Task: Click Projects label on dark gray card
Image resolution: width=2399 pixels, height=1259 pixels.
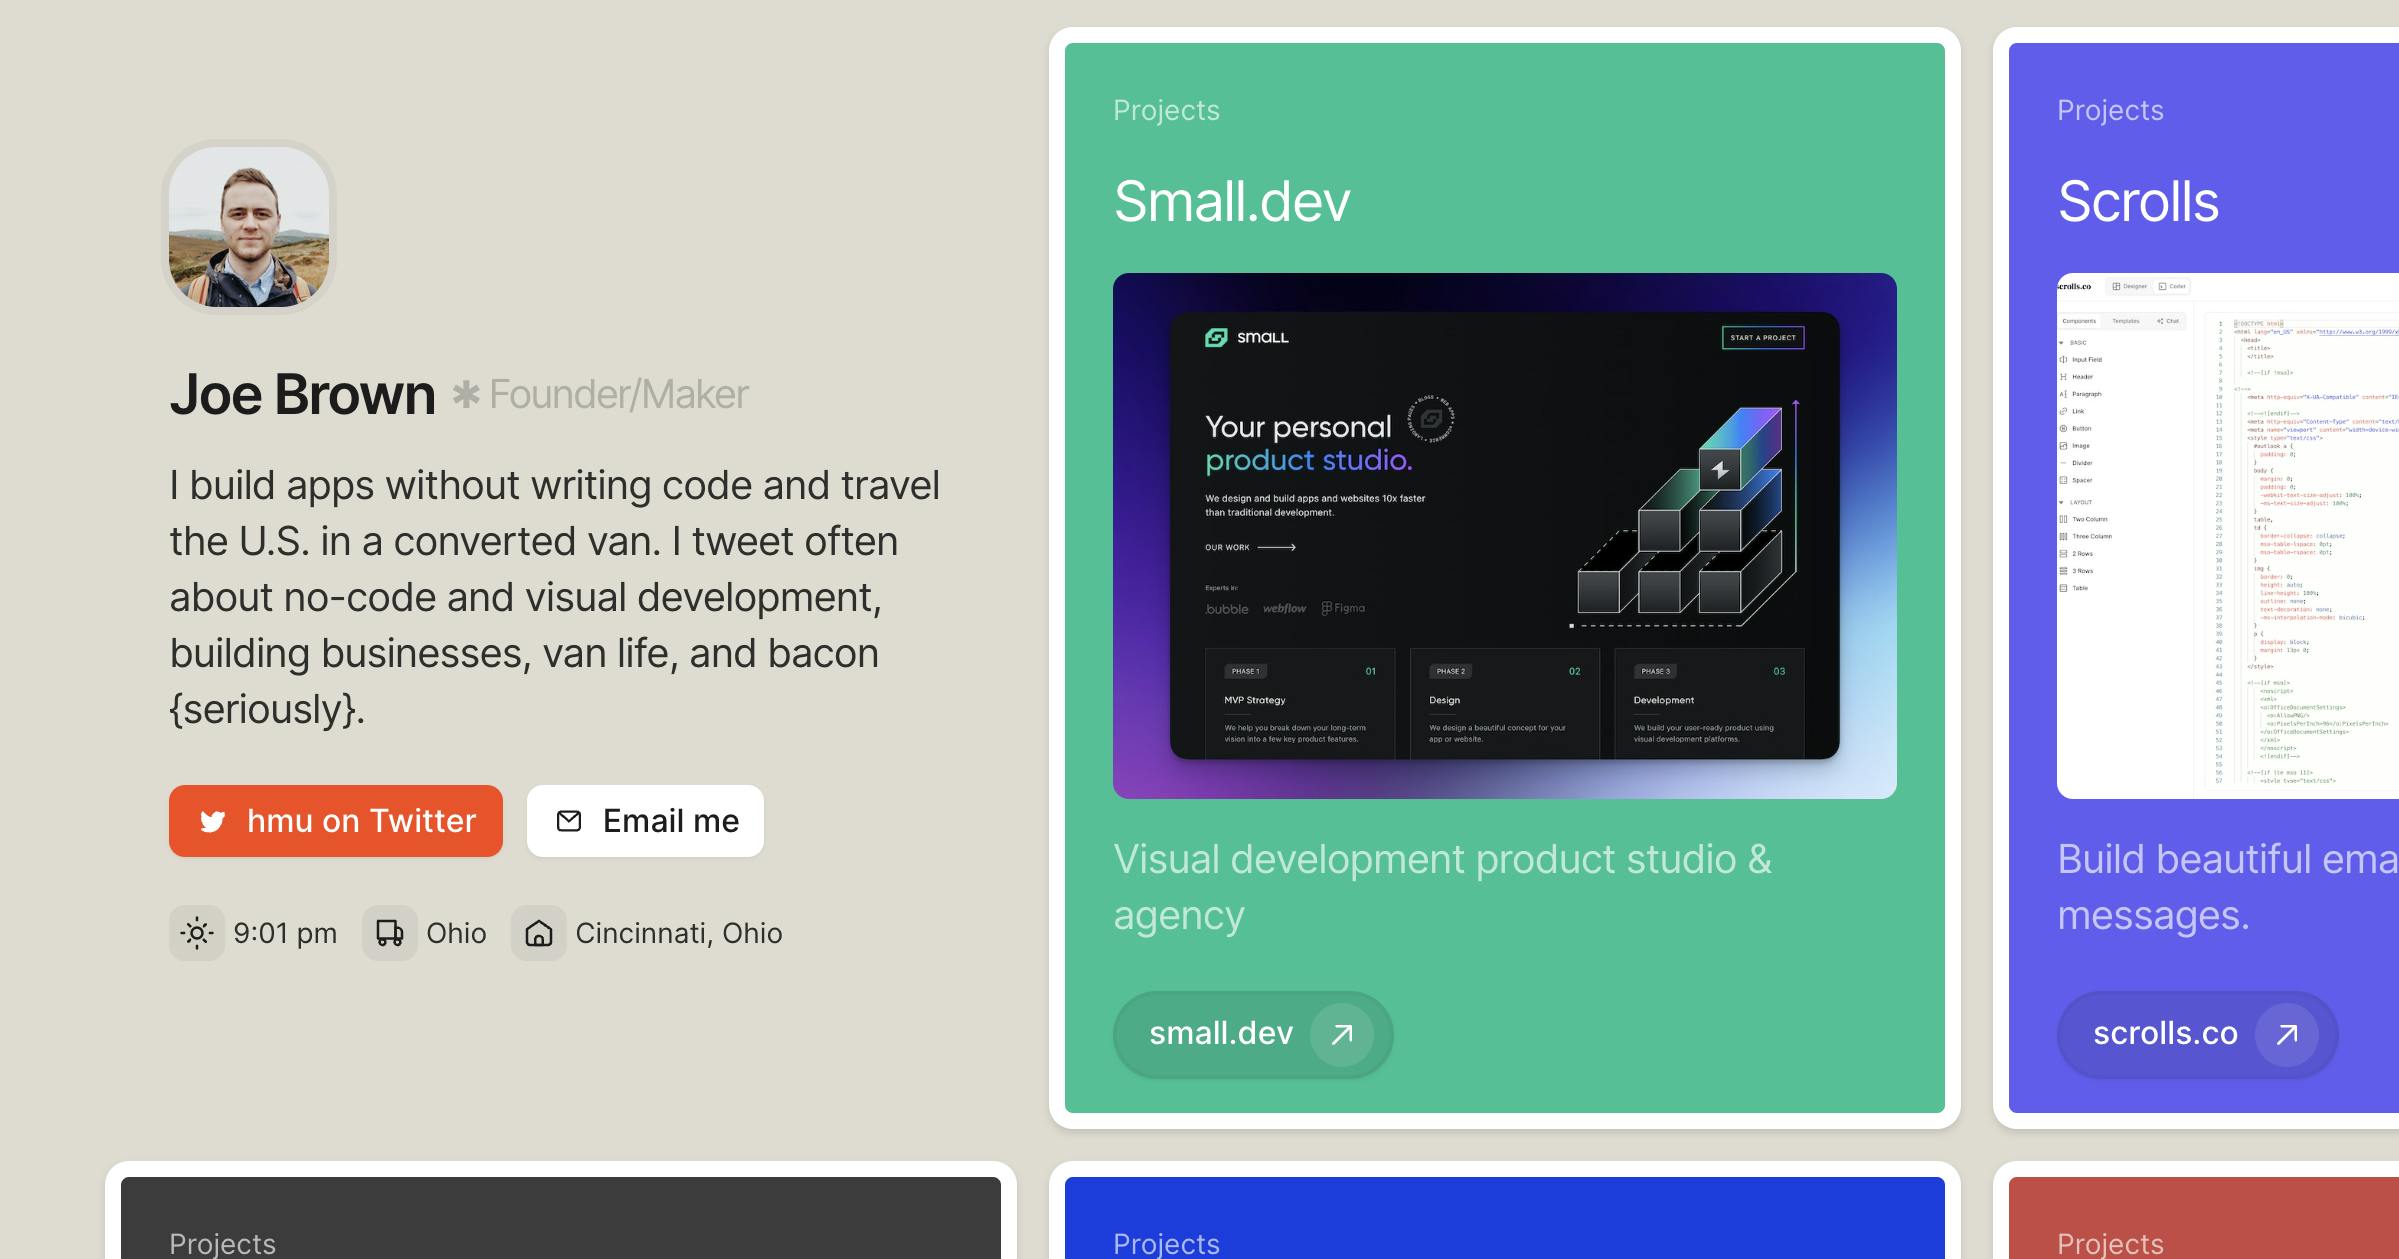Action: coord(222,1243)
